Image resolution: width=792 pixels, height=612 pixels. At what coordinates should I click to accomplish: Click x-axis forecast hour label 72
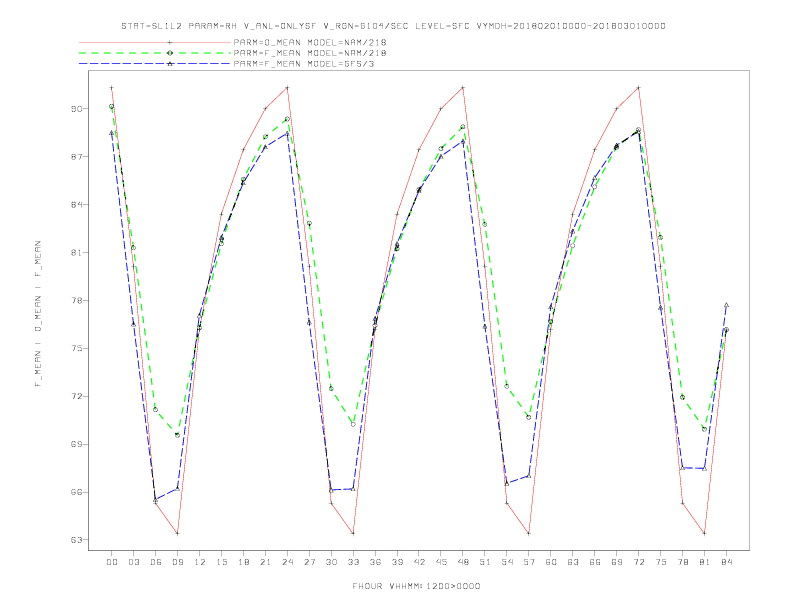tap(639, 562)
